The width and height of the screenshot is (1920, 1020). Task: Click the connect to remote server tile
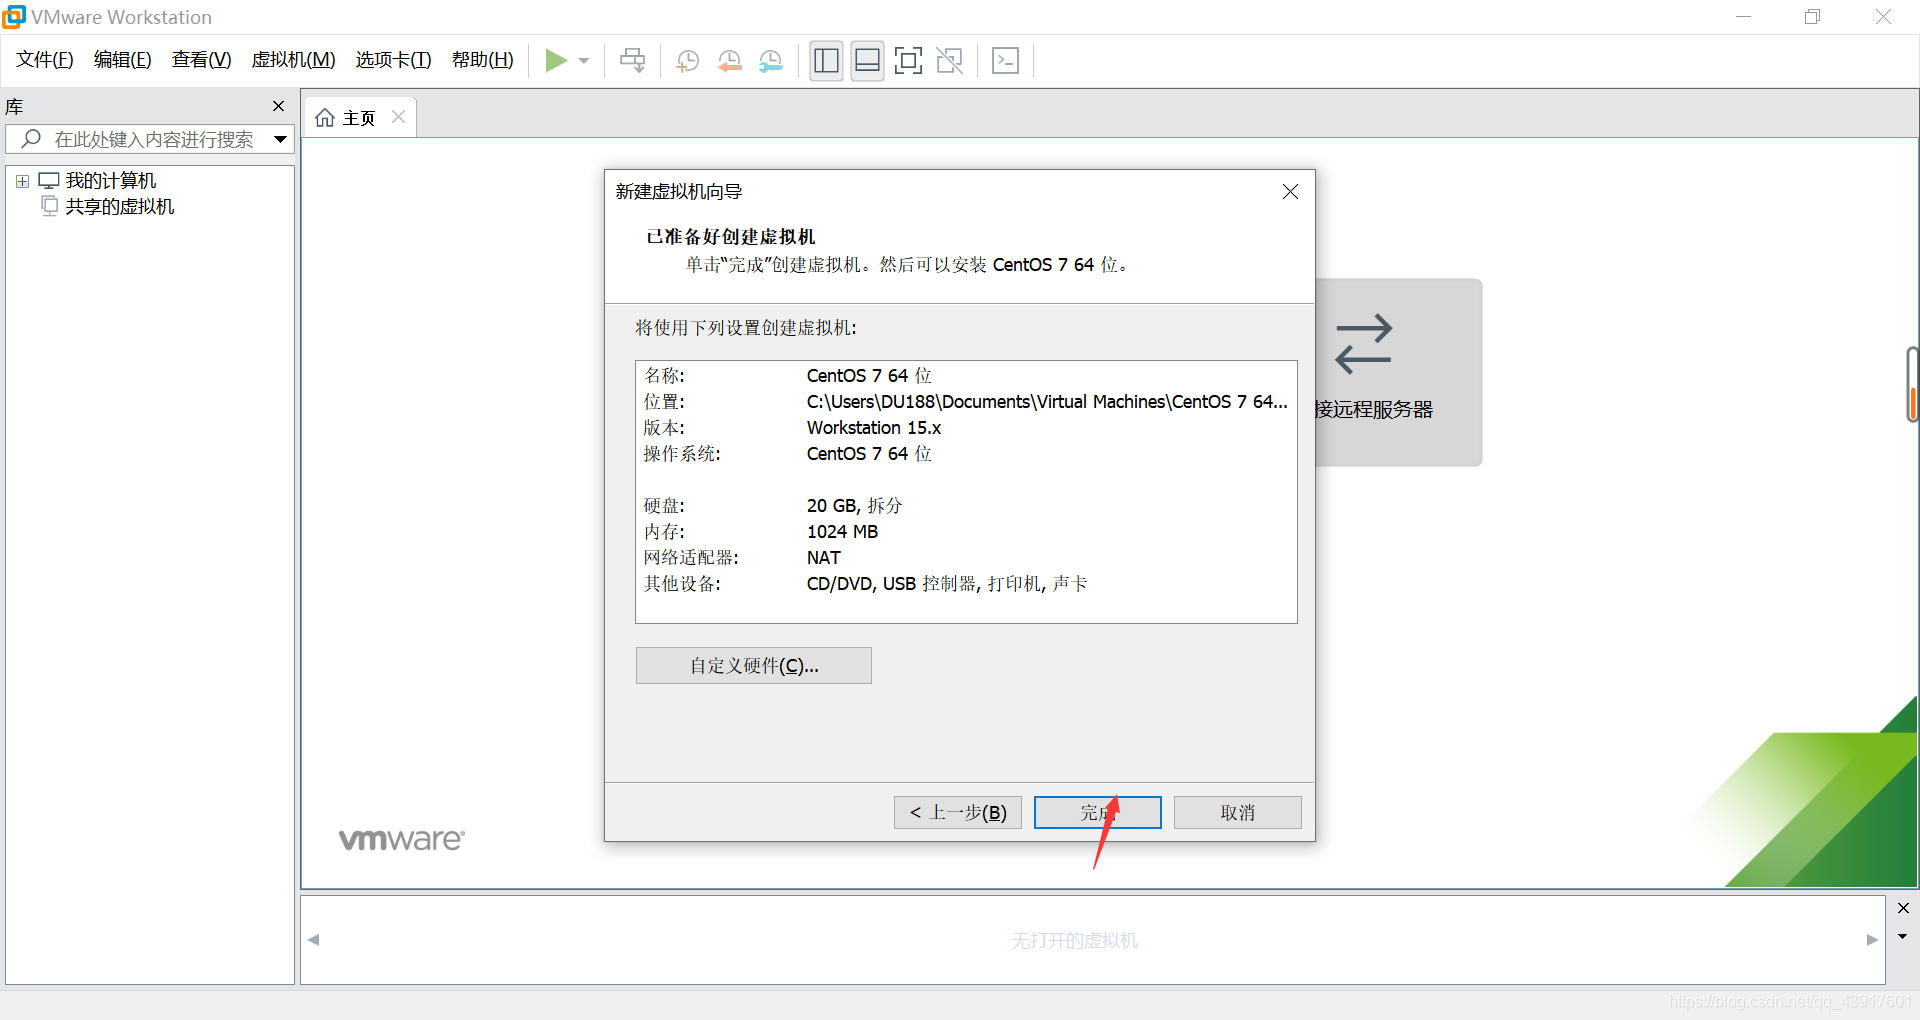pos(1399,372)
